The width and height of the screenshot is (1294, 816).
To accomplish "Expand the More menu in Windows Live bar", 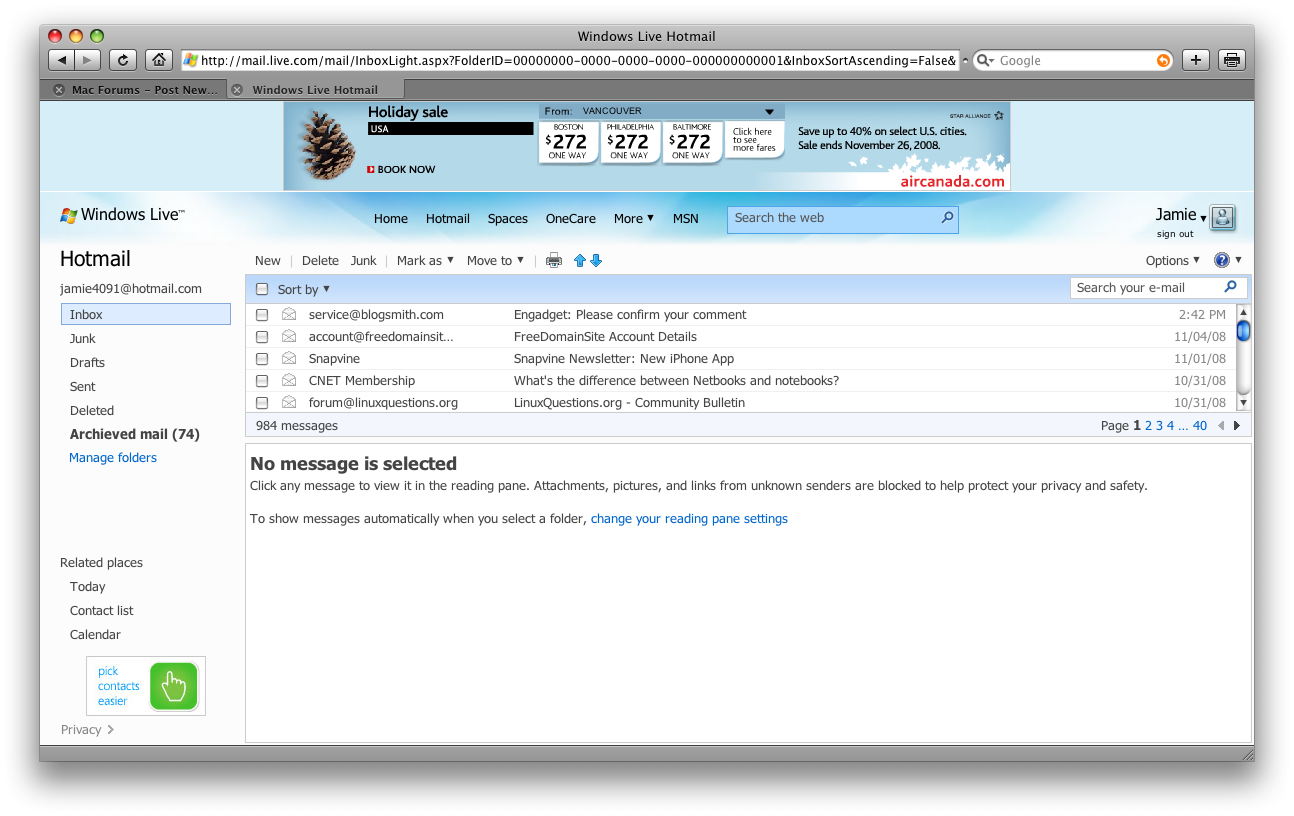I will (x=634, y=218).
